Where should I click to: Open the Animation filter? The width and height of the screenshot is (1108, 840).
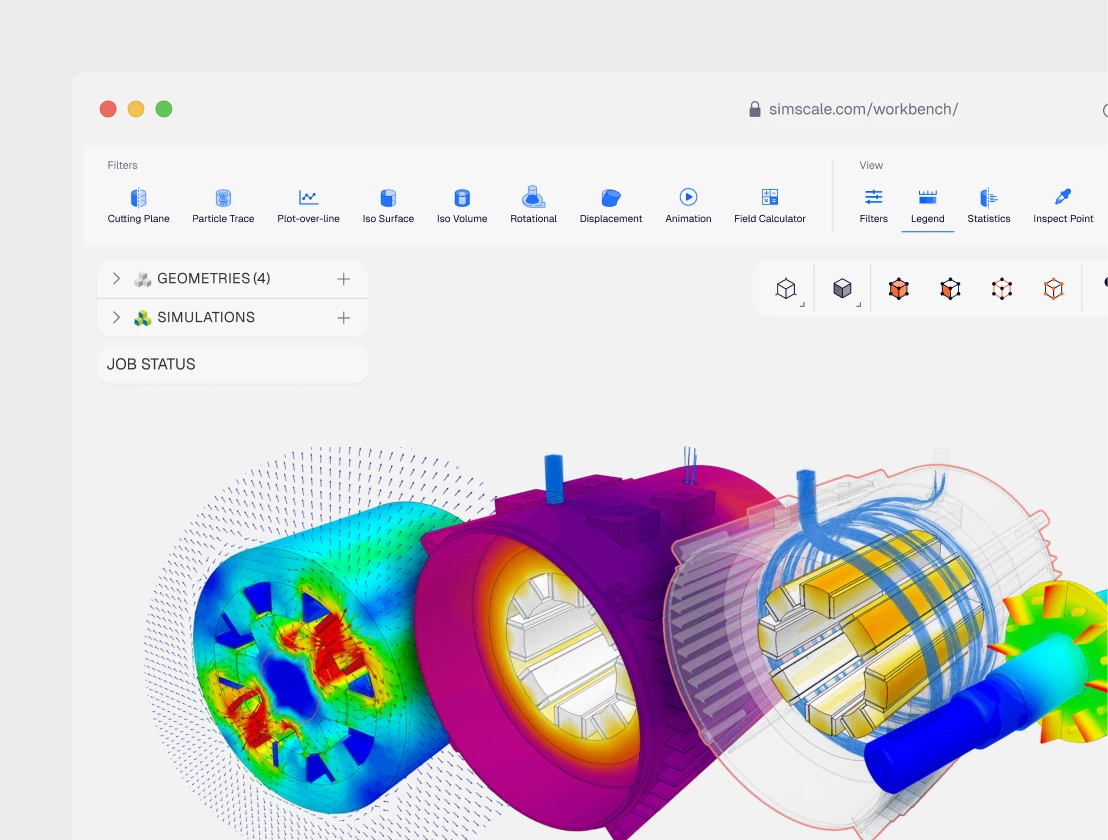[688, 206]
